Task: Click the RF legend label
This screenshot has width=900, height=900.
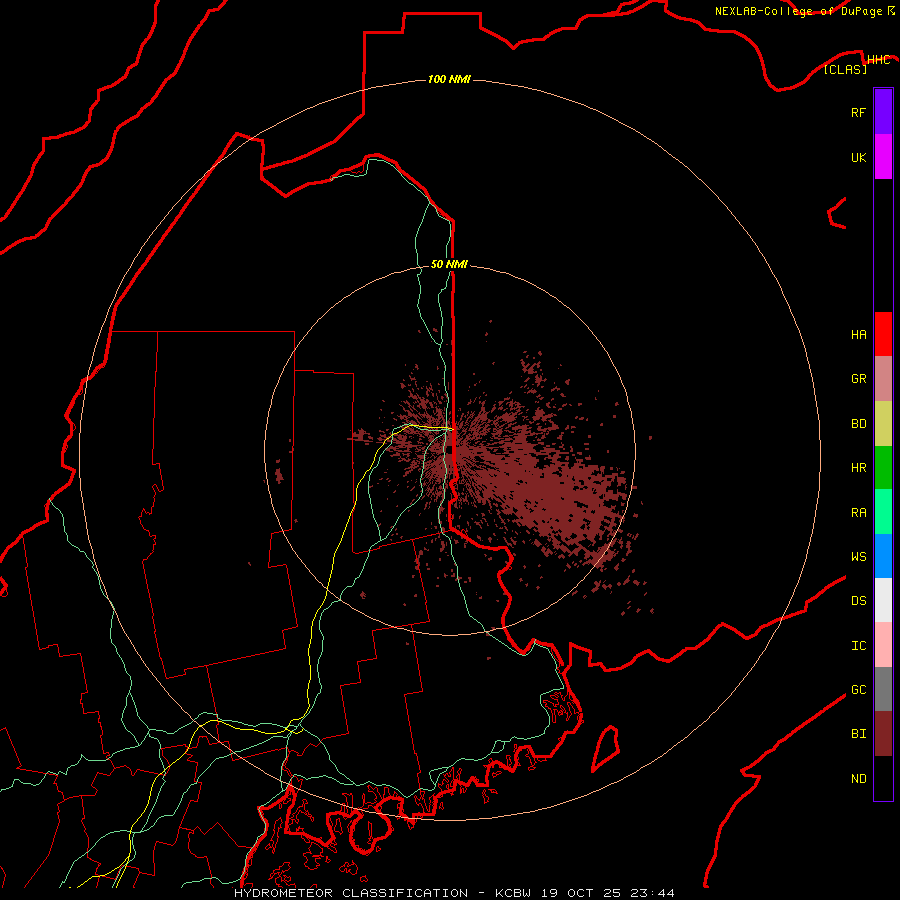Action: pos(858,112)
